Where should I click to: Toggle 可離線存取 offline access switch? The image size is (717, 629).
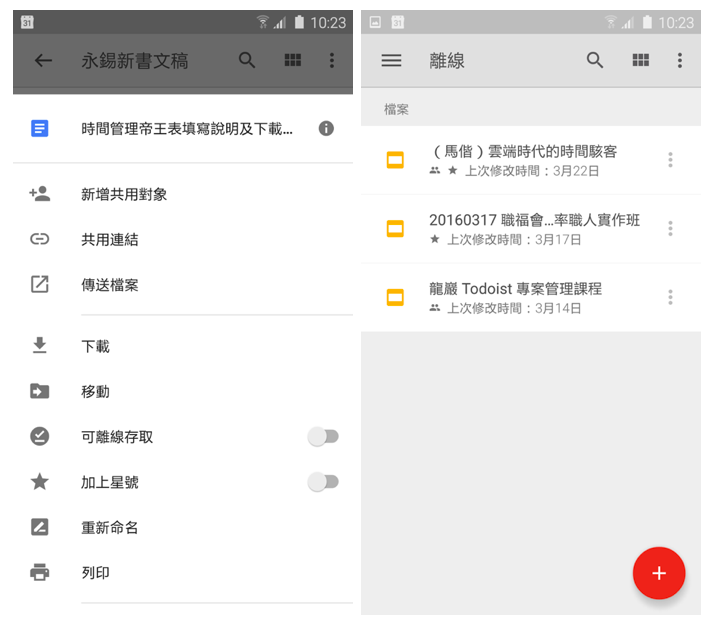click(x=323, y=437)
